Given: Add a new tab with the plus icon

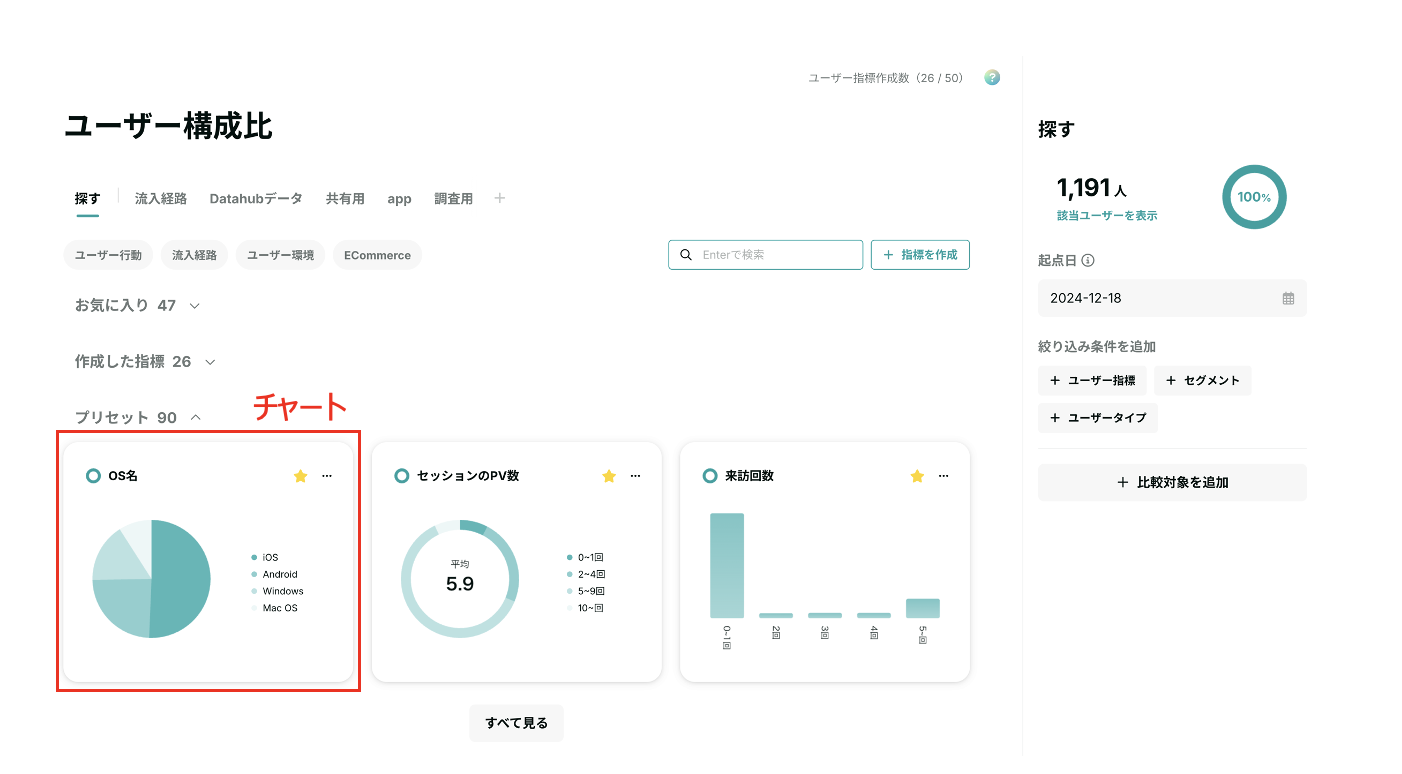Looking at the screenshot, I should pos(500,198).
